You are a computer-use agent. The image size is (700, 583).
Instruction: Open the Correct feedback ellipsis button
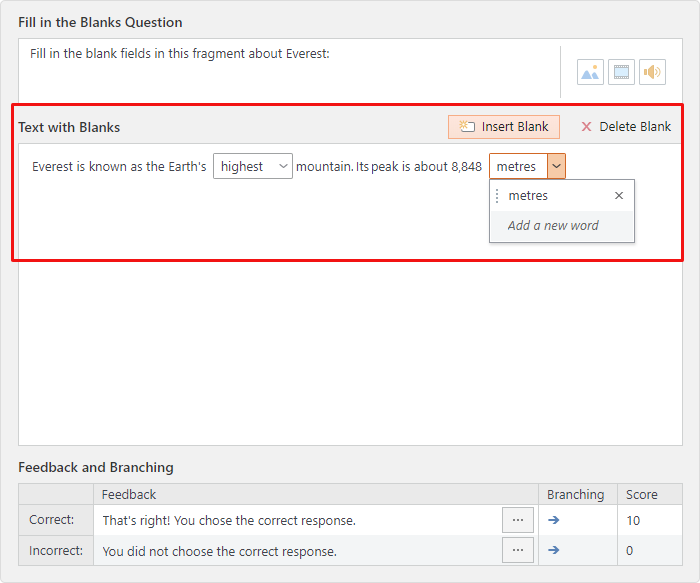517,520
